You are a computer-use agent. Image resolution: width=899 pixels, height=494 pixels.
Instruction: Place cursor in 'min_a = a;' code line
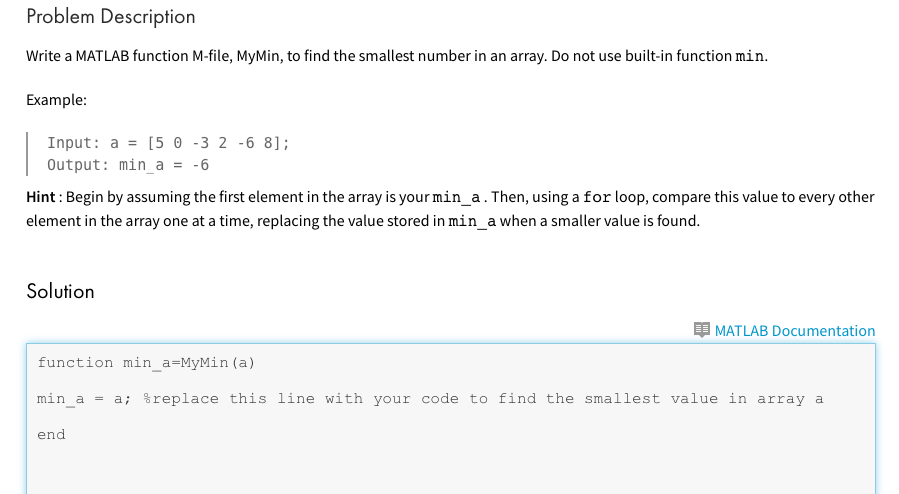[84, 399]
